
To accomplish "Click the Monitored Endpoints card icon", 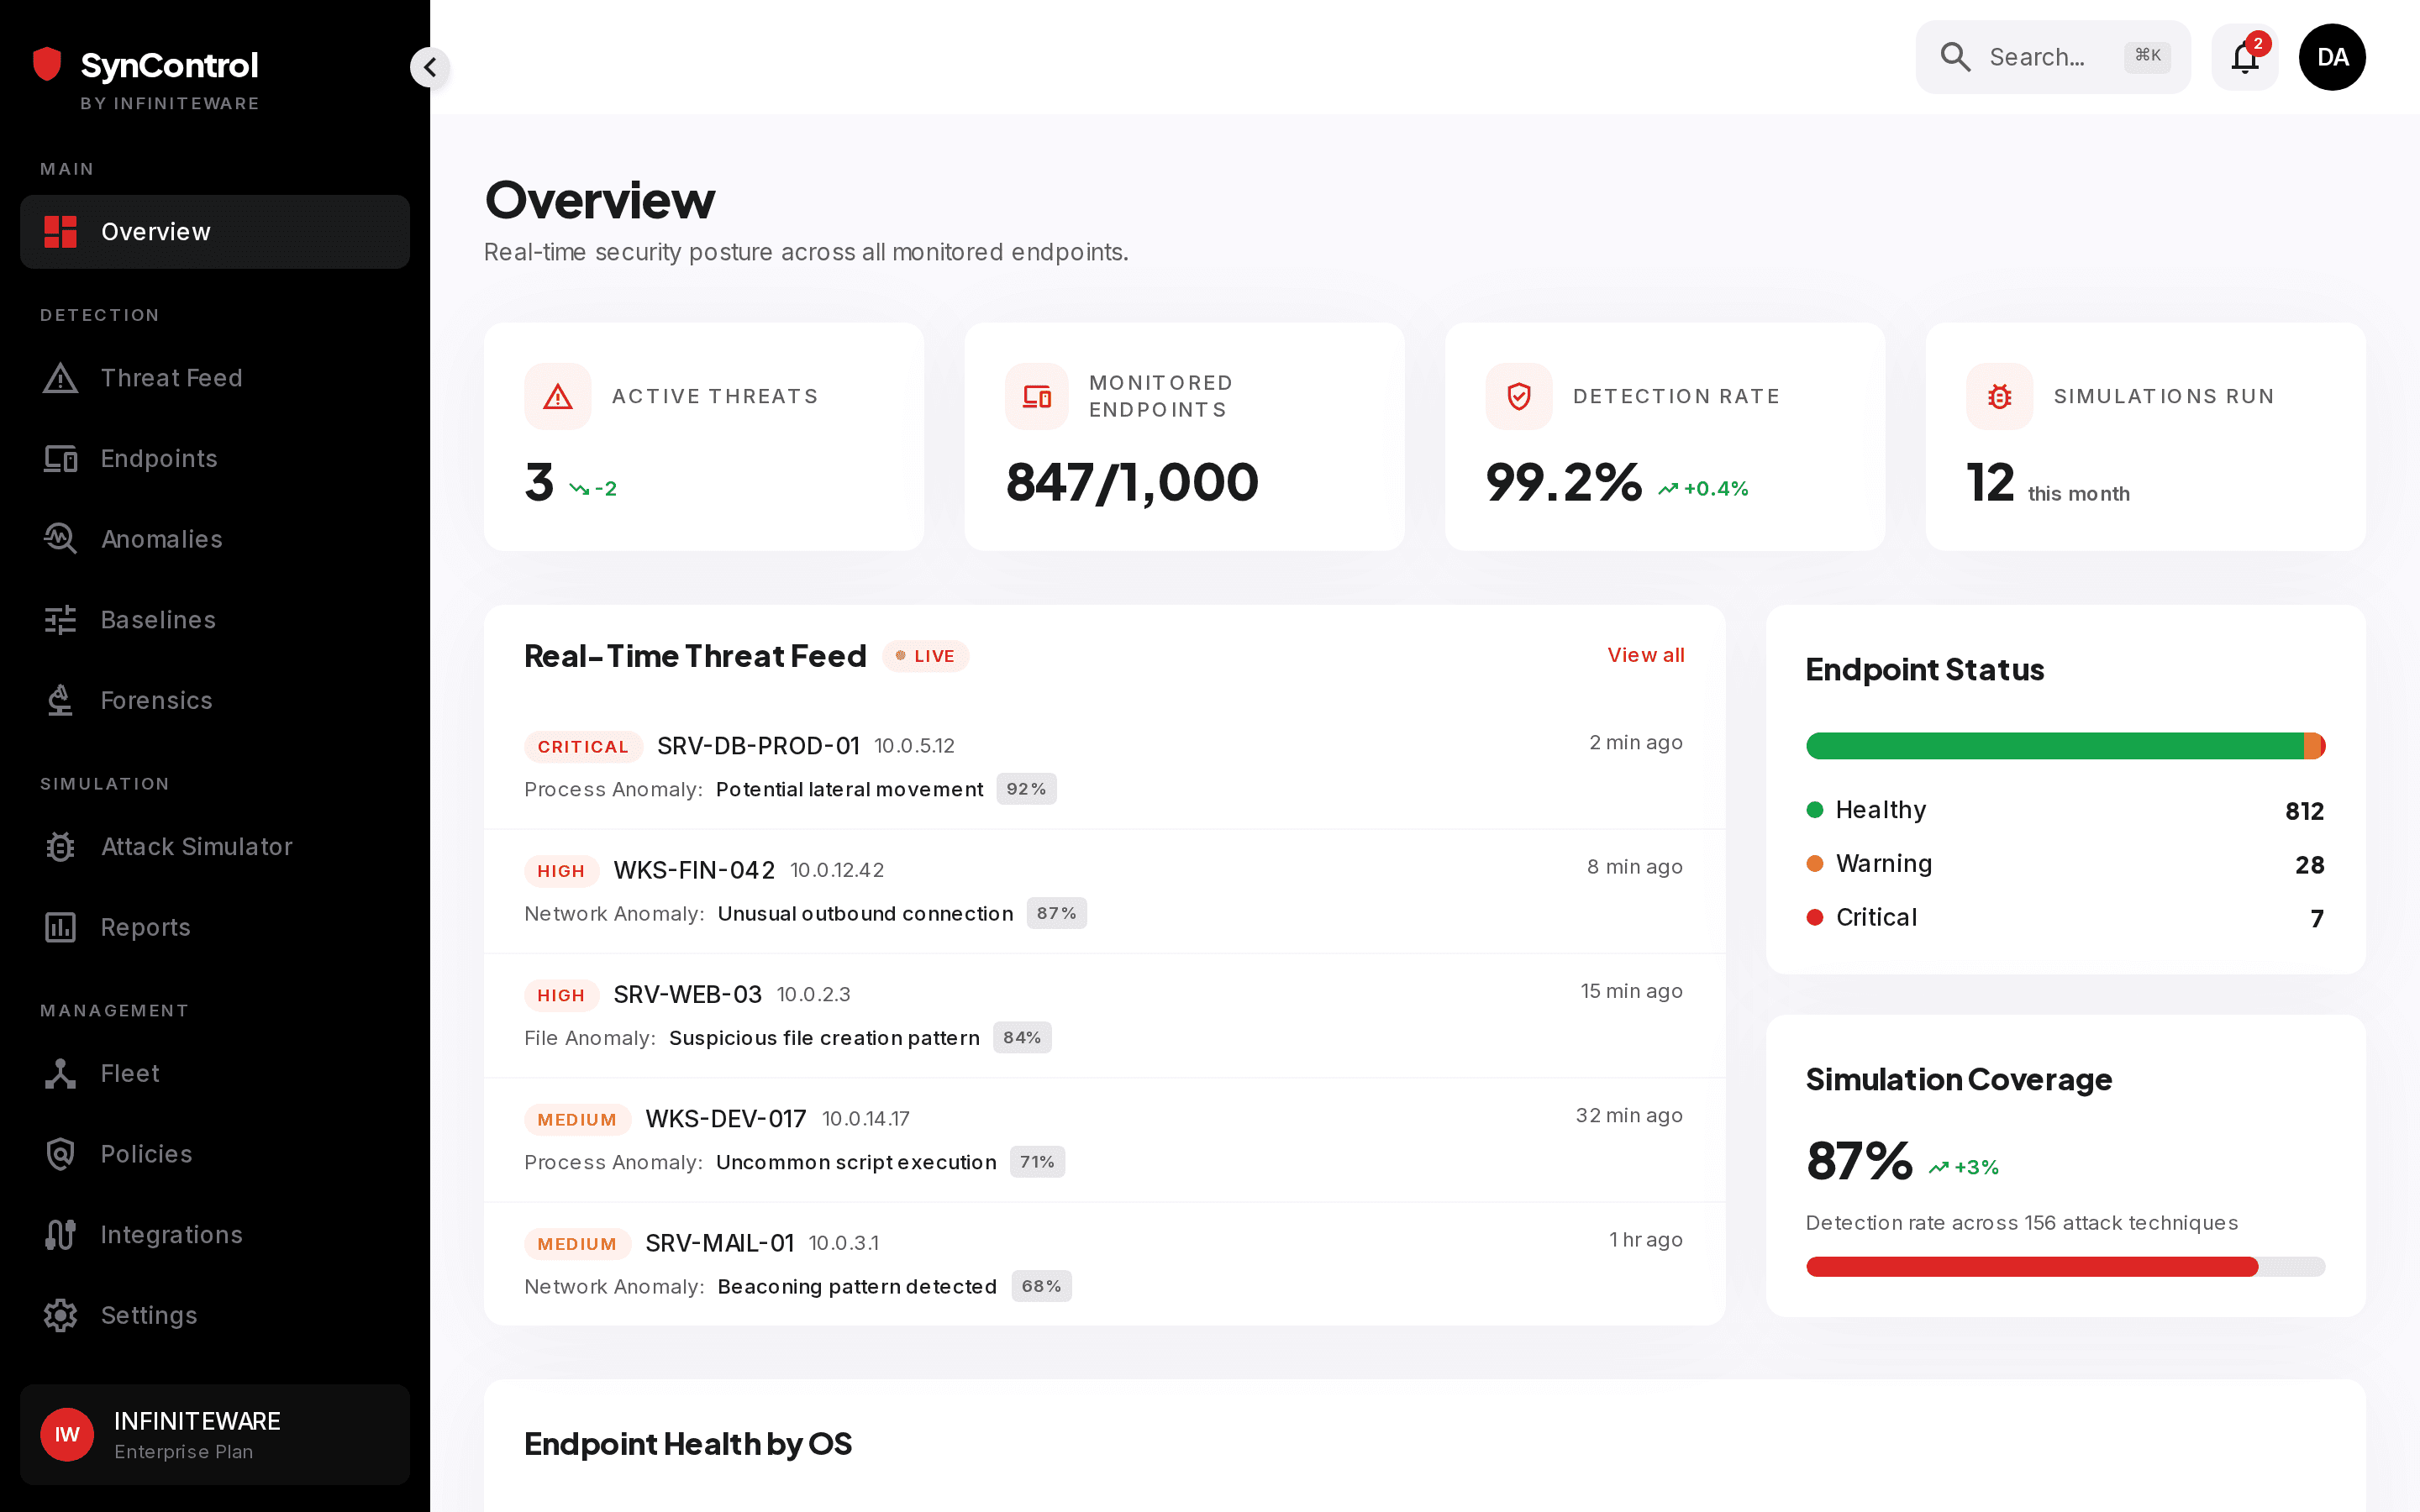I will pyautogui.click(x=1038, y=396).
